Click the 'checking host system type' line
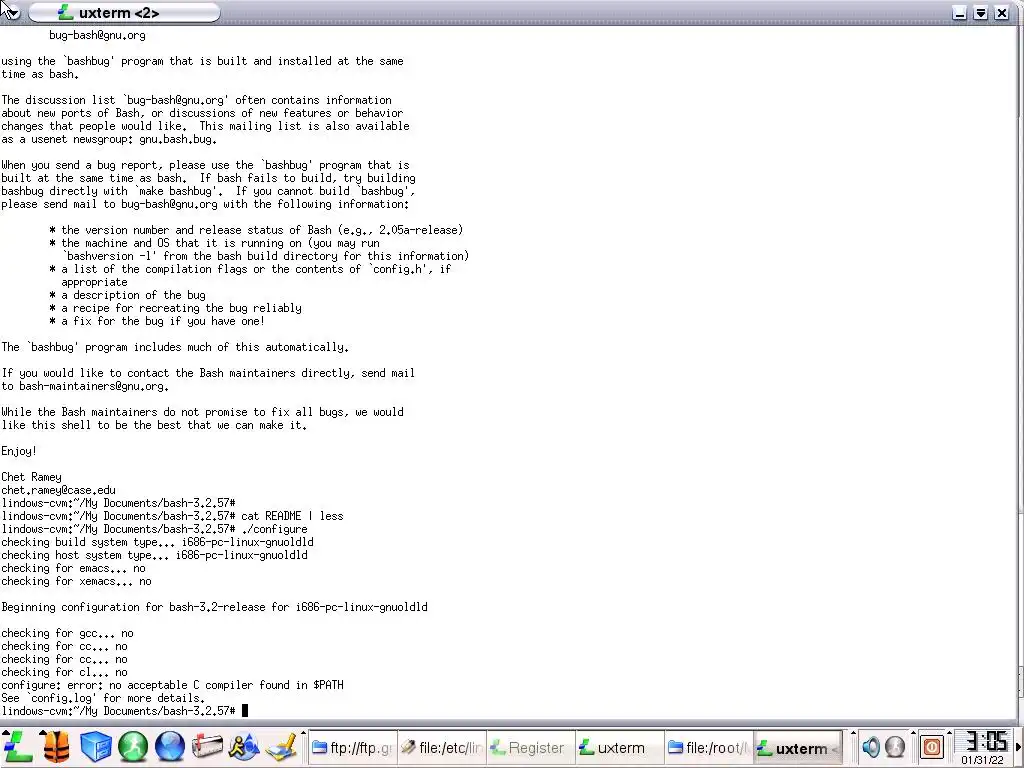Image resolution: width=1024 pixels, height=768 pixels. [154, 555]
